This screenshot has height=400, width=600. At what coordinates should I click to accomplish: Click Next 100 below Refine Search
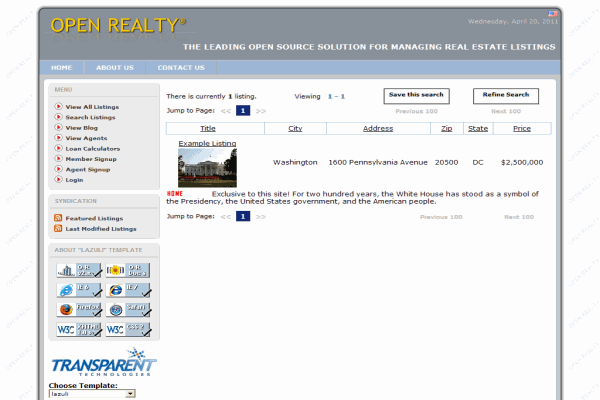[x=506, y=111]
